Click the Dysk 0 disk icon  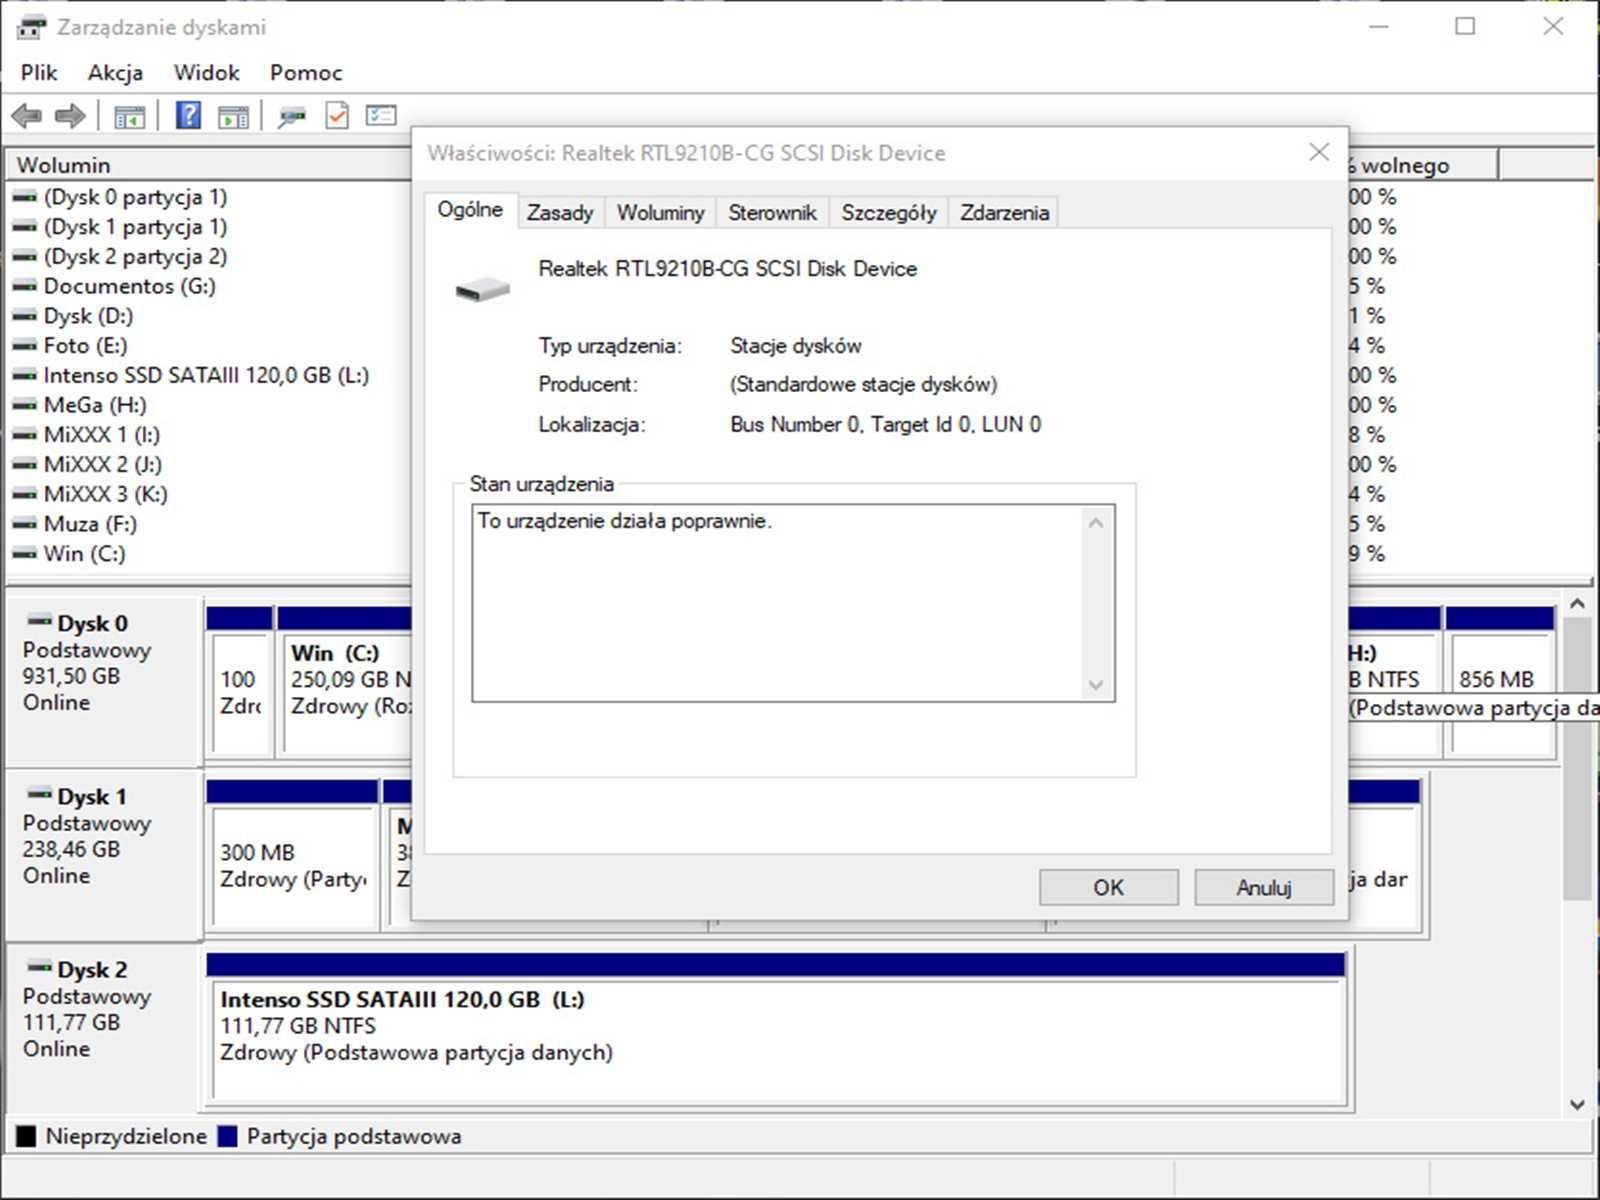(39, 621)
